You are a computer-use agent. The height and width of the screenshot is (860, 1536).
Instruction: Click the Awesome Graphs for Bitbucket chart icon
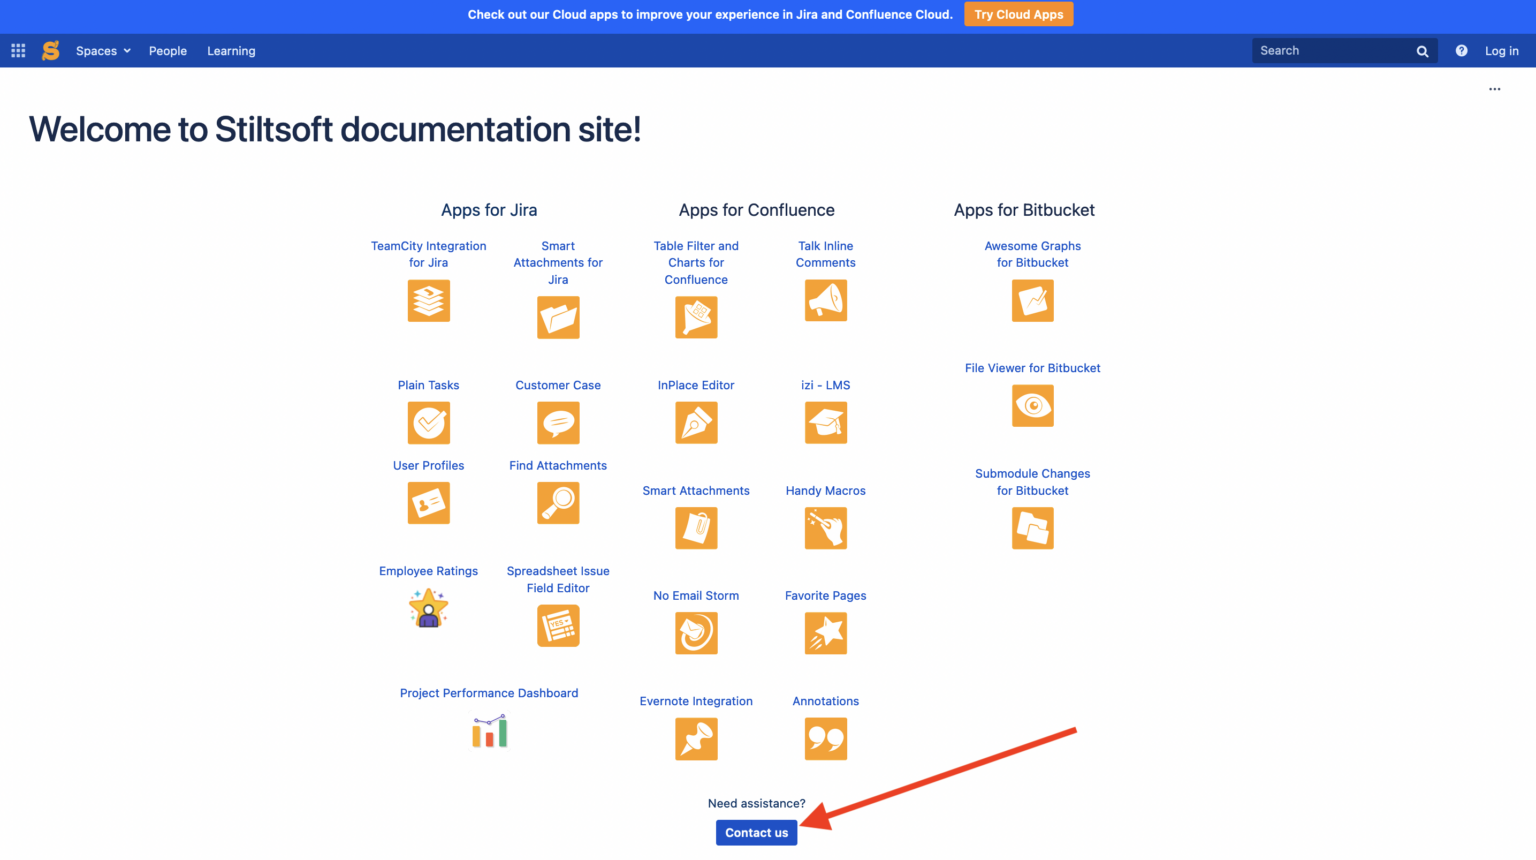(x=1032, y=300)
